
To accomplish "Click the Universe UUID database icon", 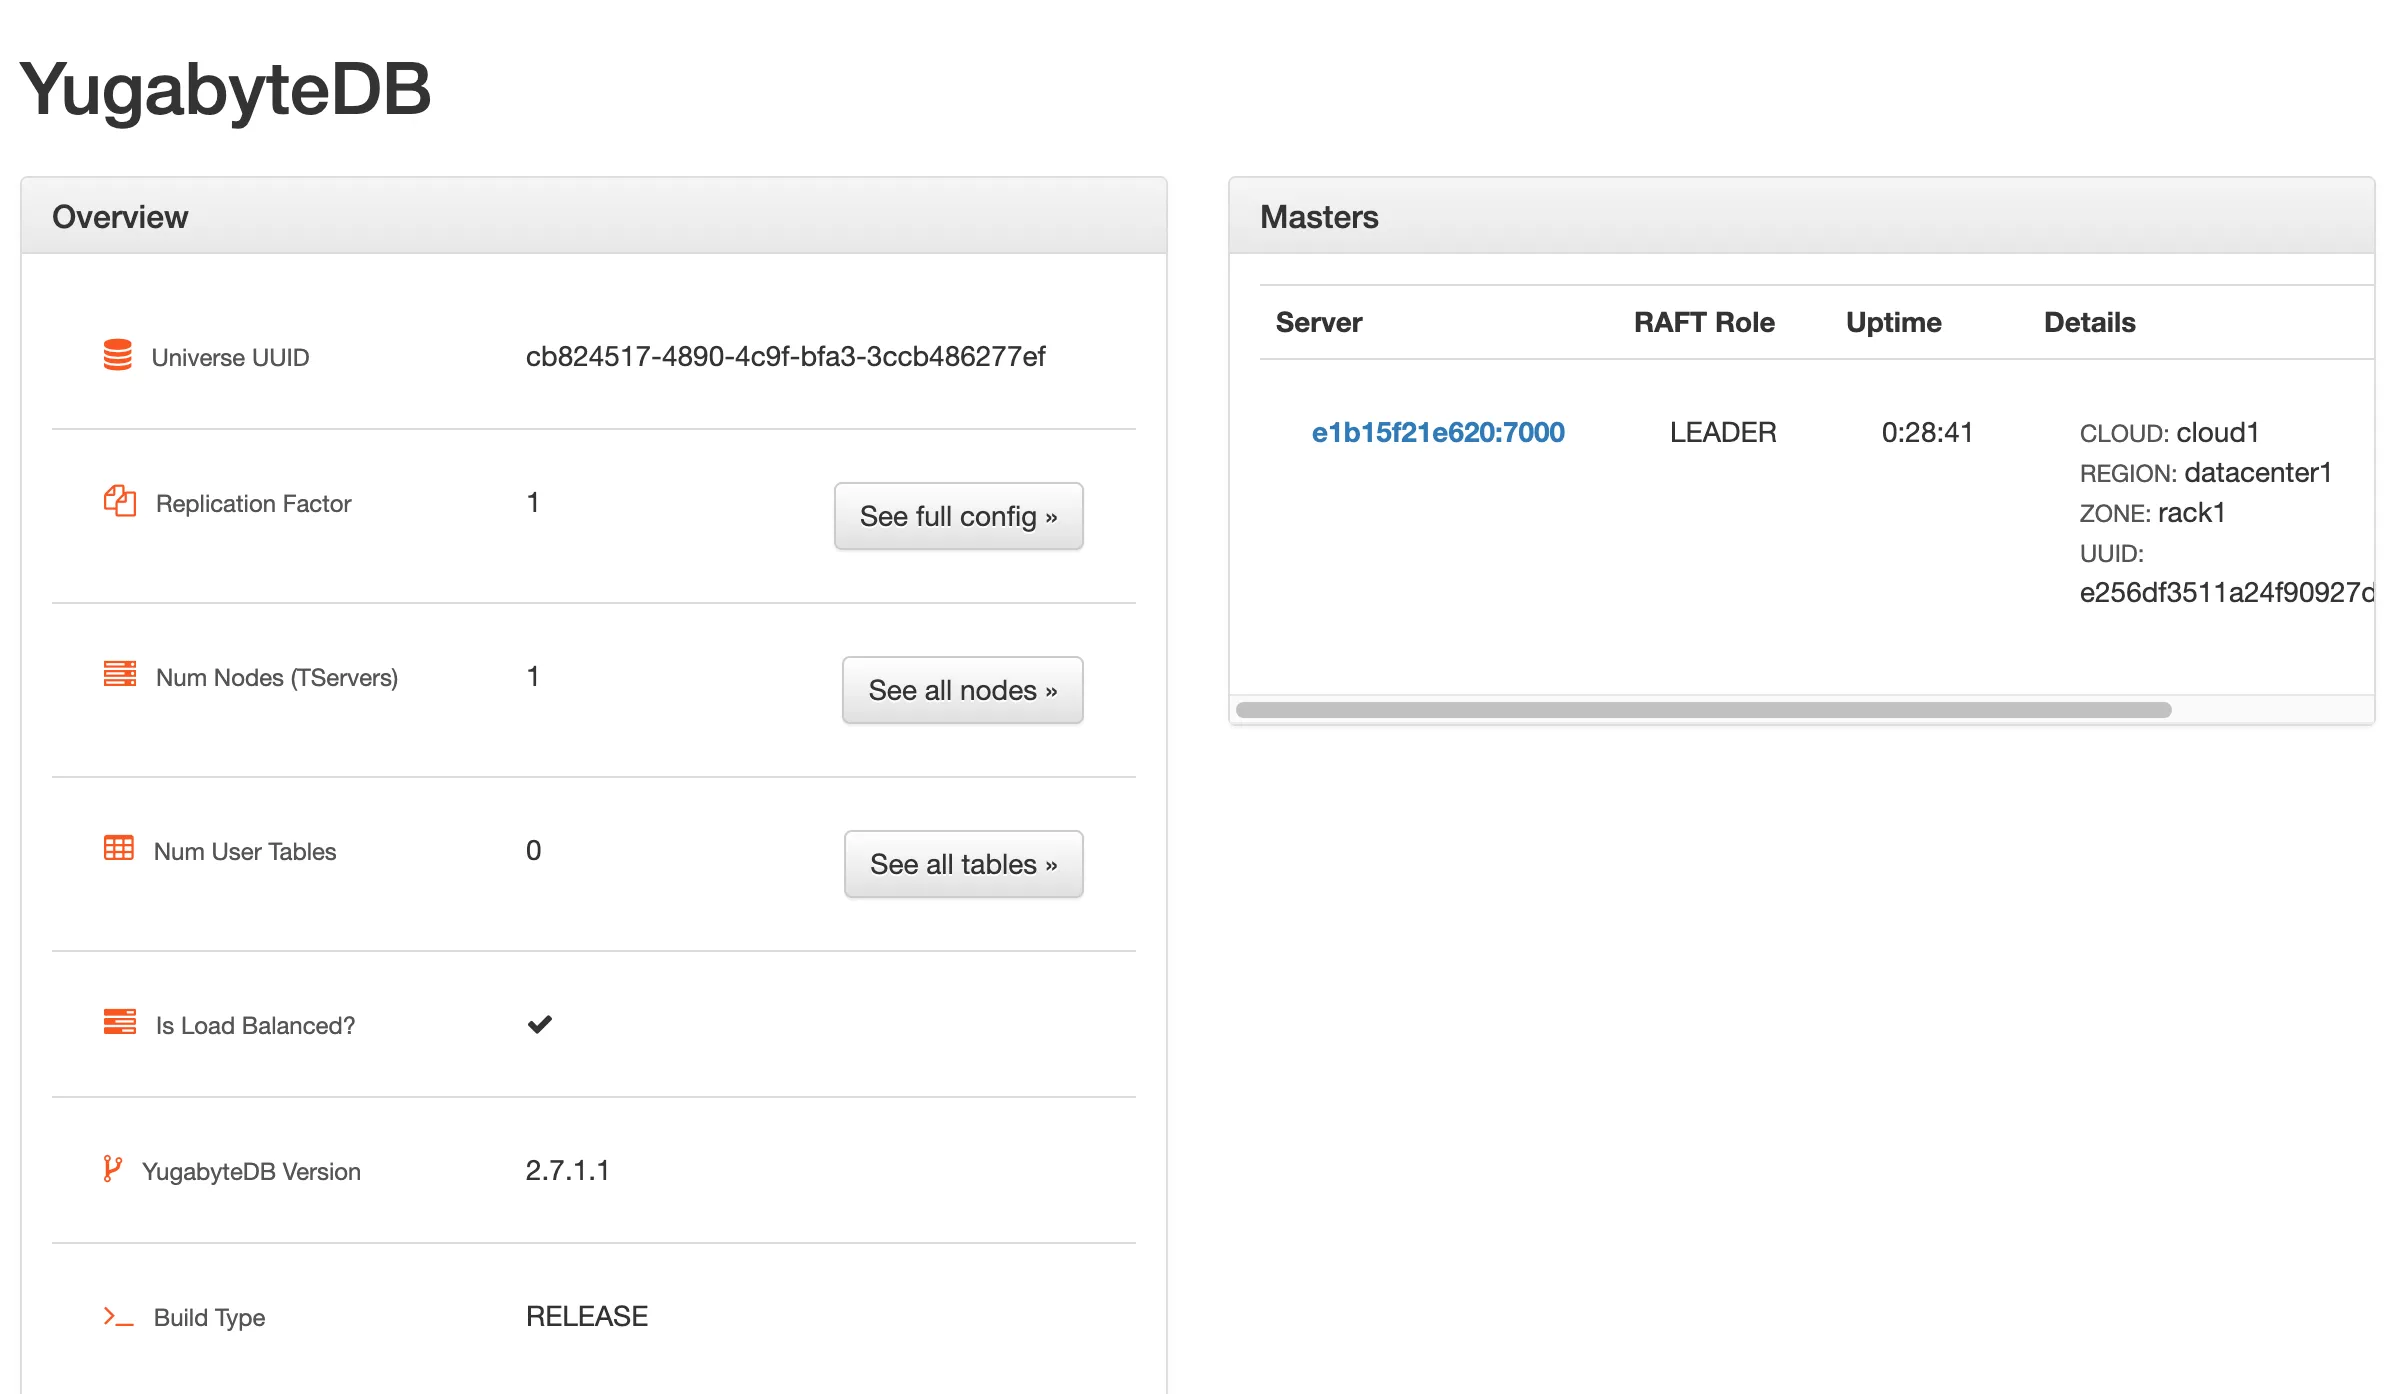I will coord(117,355).
